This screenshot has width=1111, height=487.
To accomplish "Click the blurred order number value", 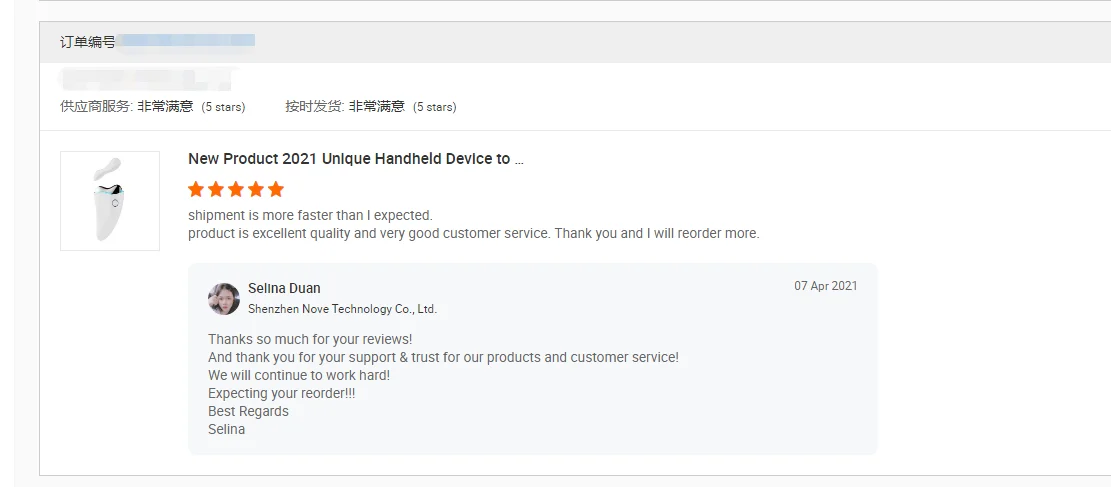I will (x=186, y=41).
